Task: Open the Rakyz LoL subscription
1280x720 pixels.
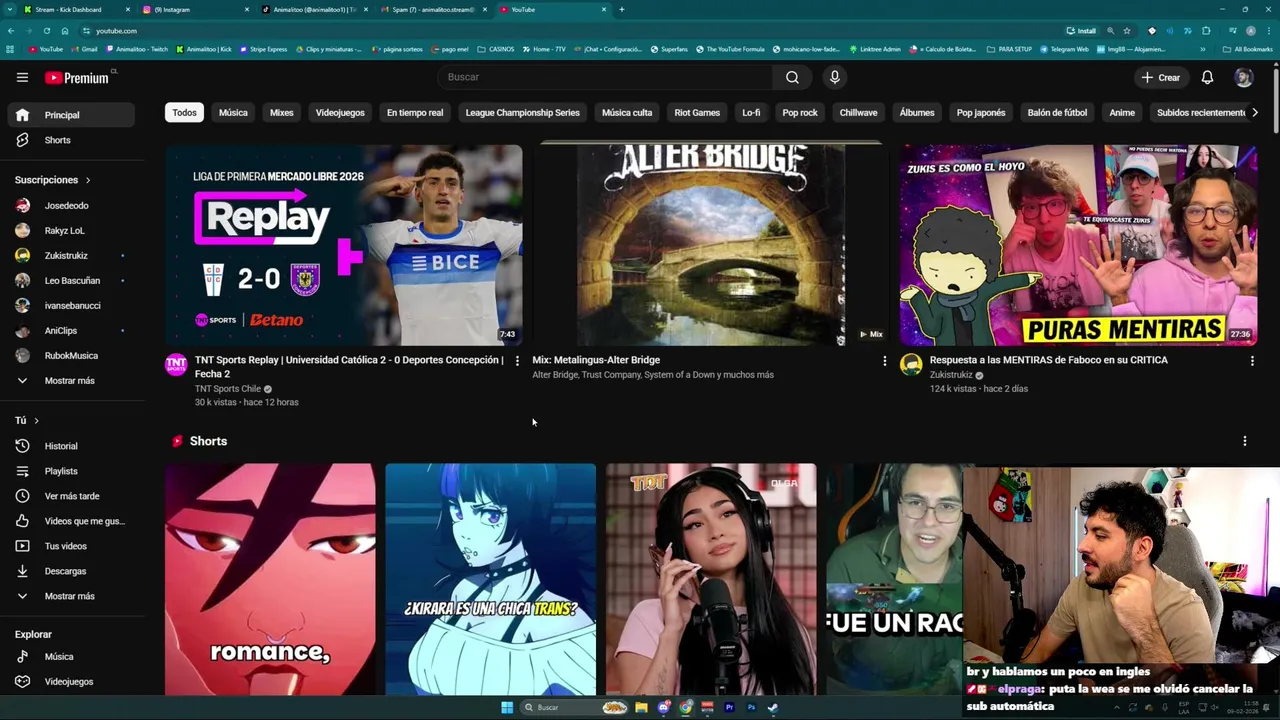Action: pos(71,230)
